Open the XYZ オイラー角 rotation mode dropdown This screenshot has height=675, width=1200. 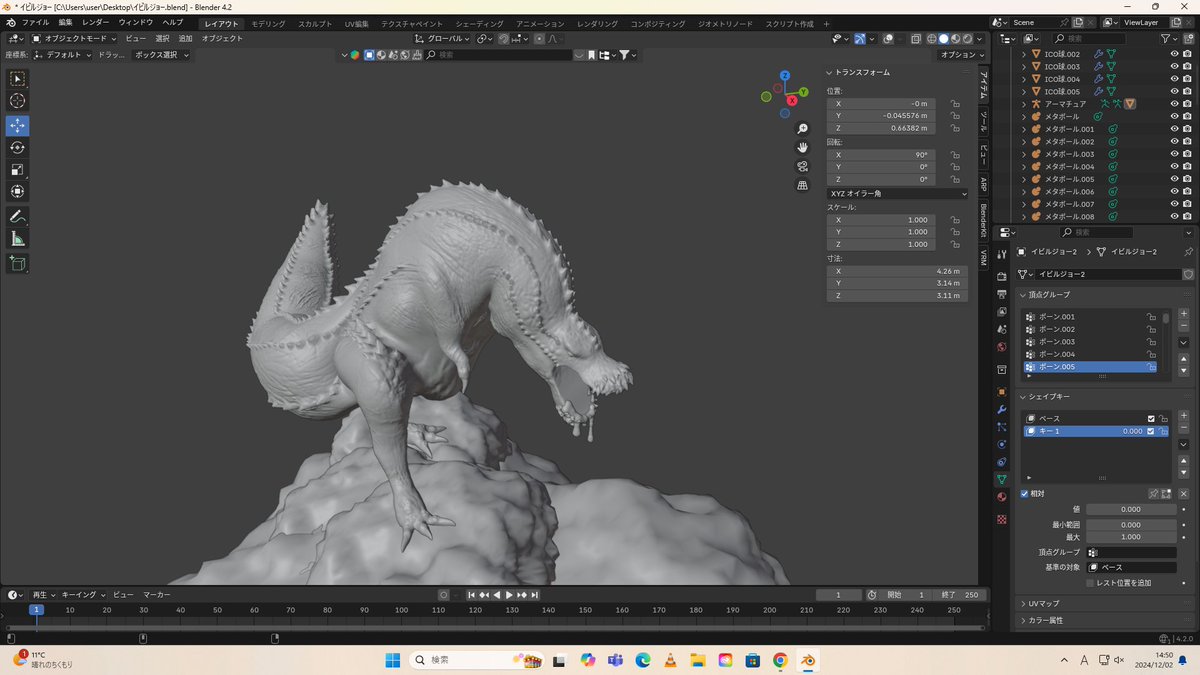[x=897, y=193]
